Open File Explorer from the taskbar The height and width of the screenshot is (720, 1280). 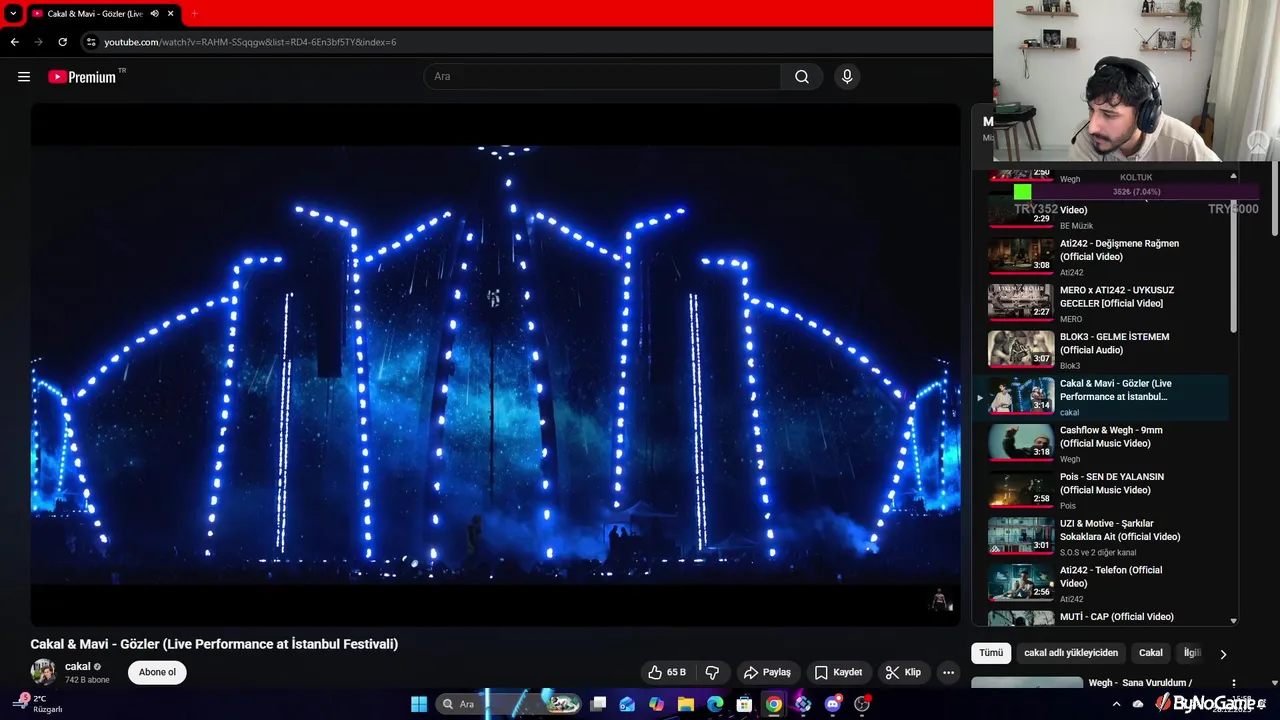tap(686, 704)
